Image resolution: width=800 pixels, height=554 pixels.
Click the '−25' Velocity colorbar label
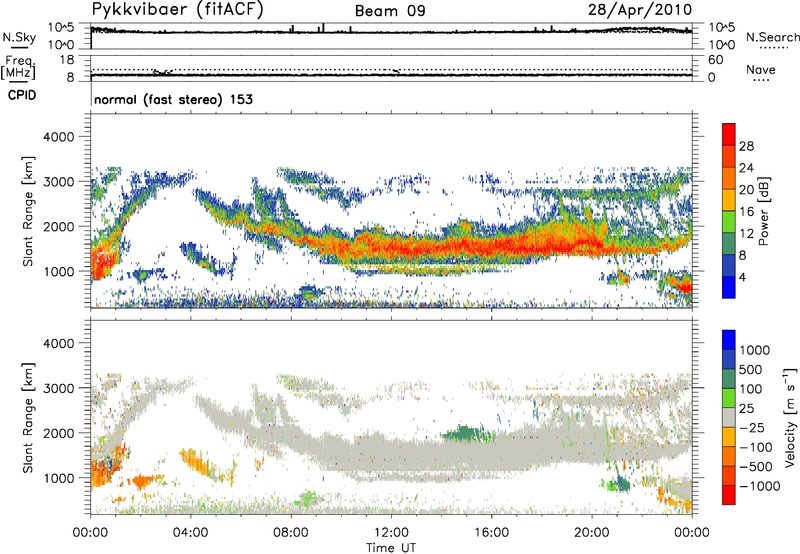pyautogui.click(x=752, y=427)
